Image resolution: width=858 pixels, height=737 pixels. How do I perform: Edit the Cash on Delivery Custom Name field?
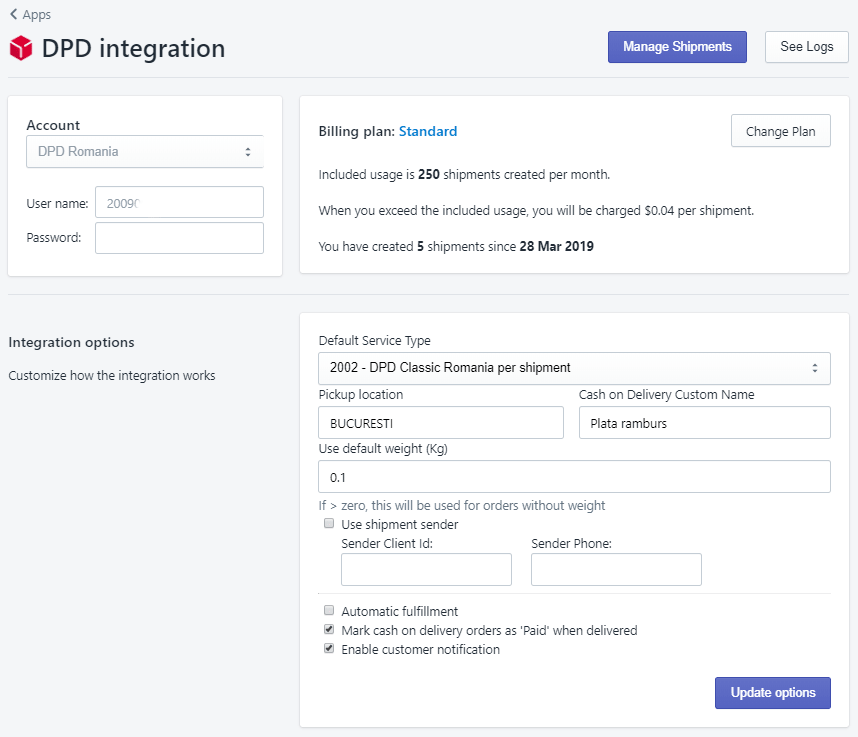705,422
